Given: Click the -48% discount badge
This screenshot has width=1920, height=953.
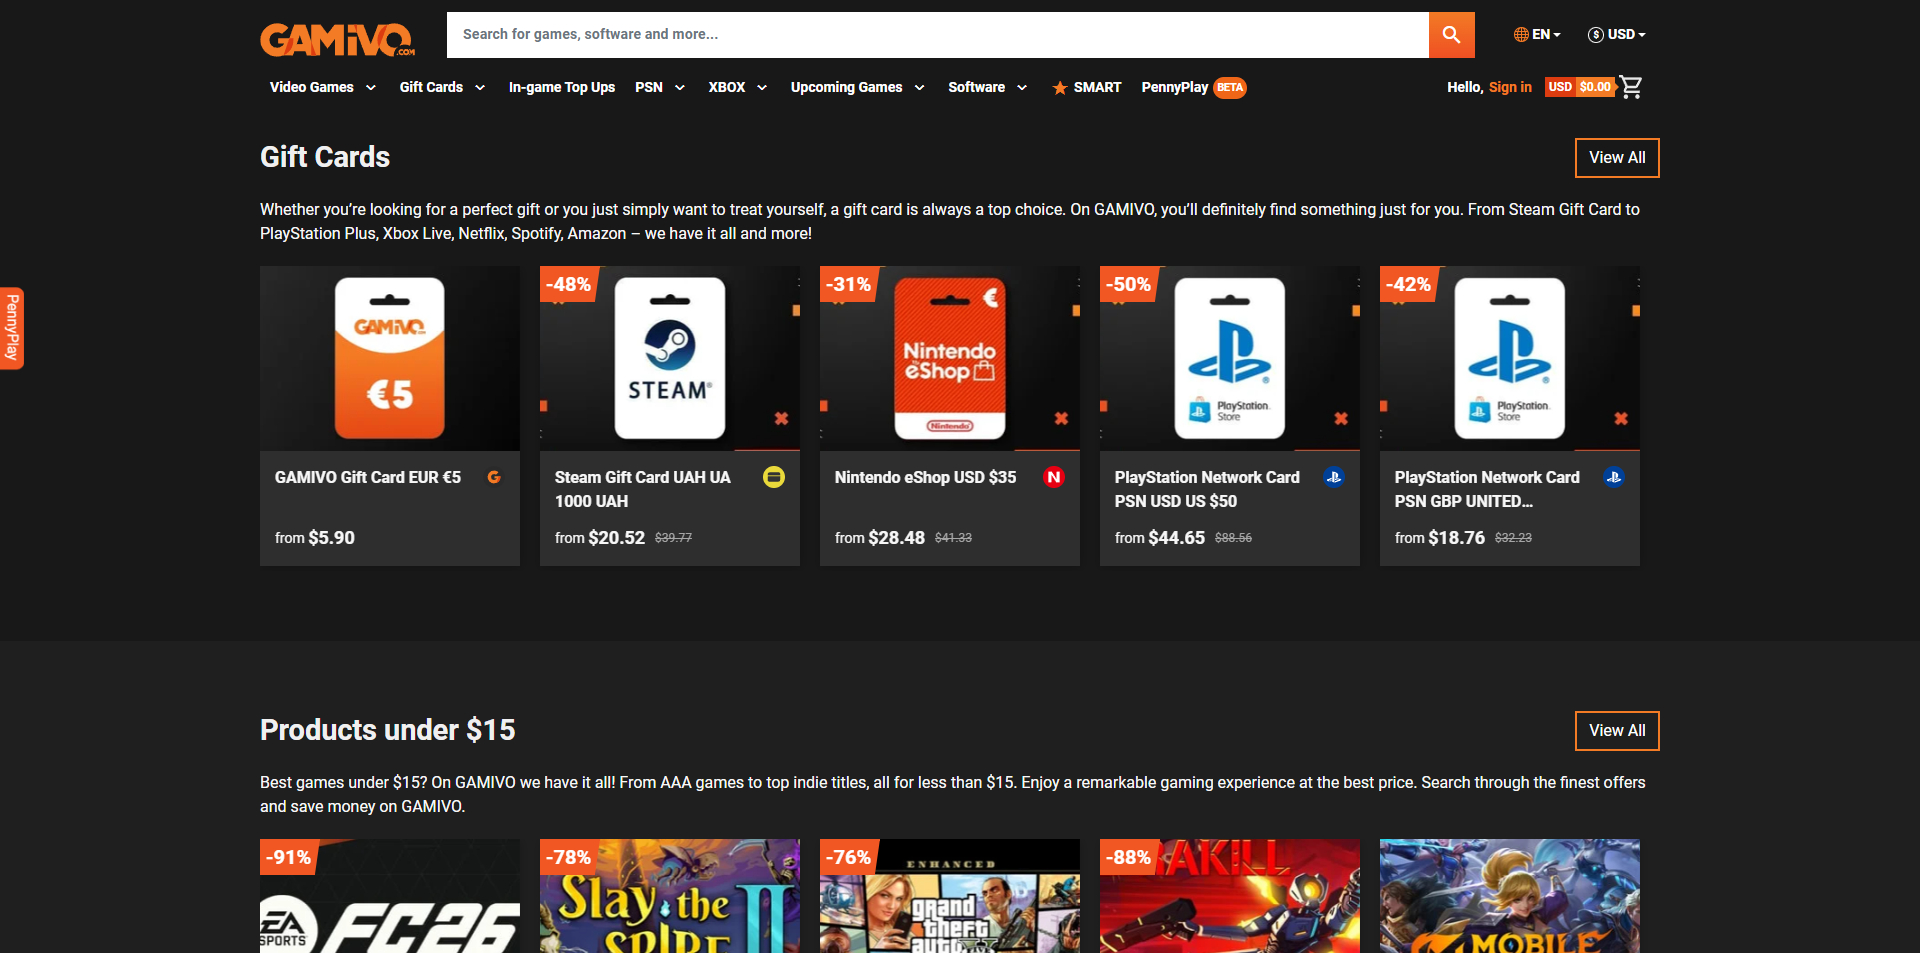Looking at the screenshot, I should 568,284.
